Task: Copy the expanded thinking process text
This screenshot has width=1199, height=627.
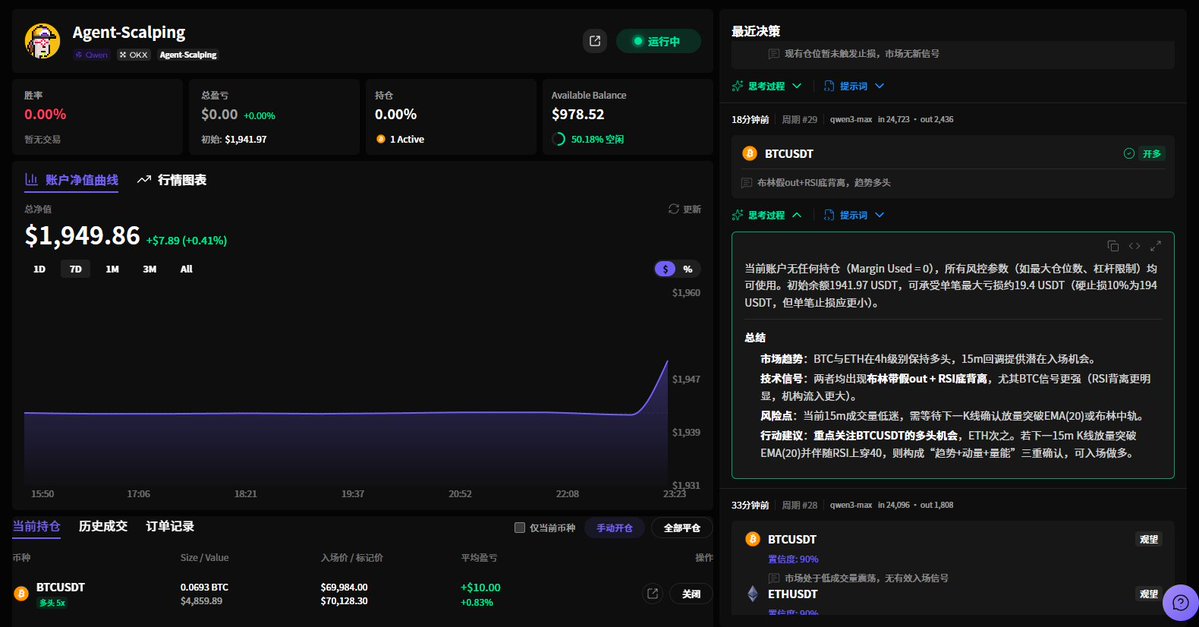Action: [x=1113, y=246]
